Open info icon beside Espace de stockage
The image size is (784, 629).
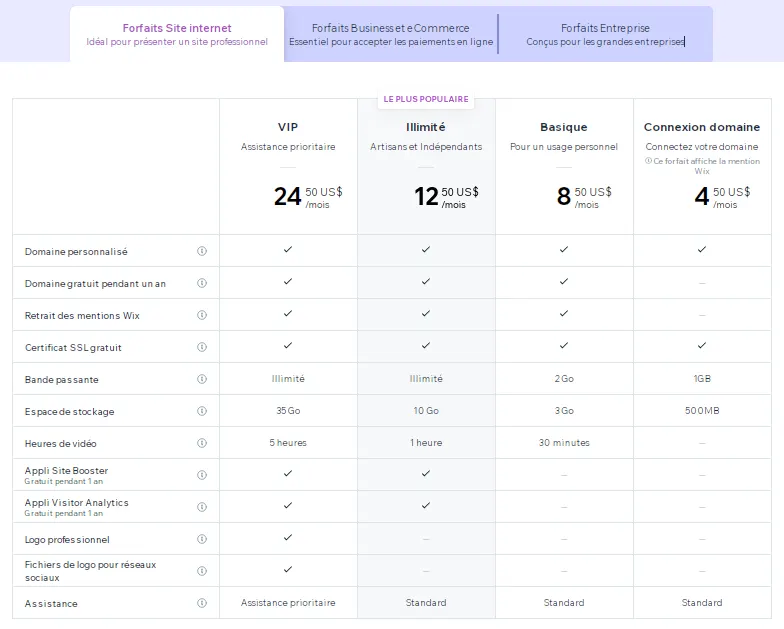coord(202,411)
